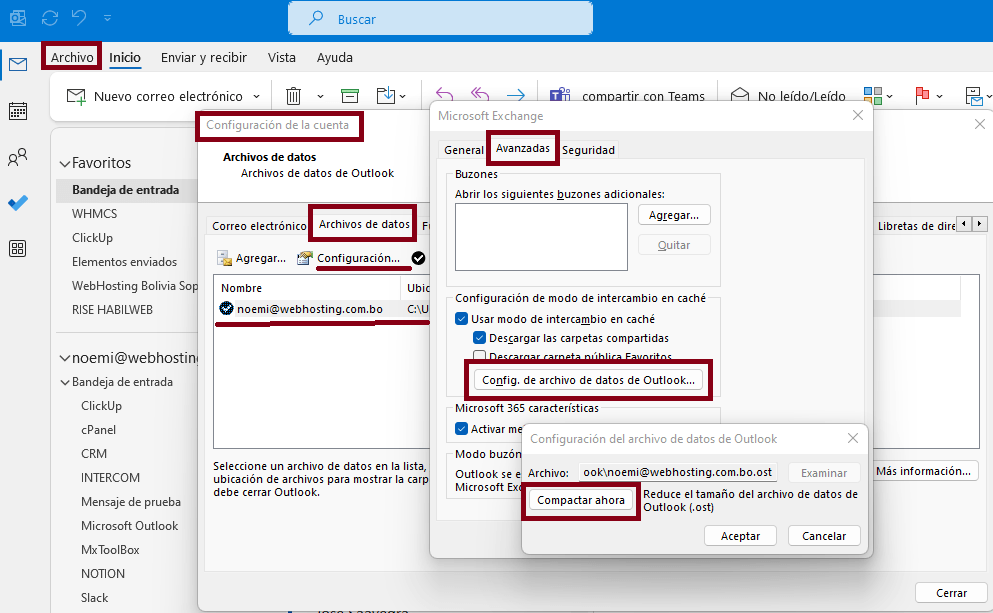
Task: Click the Unread/Read envelope icon
Action: (740, 95)
